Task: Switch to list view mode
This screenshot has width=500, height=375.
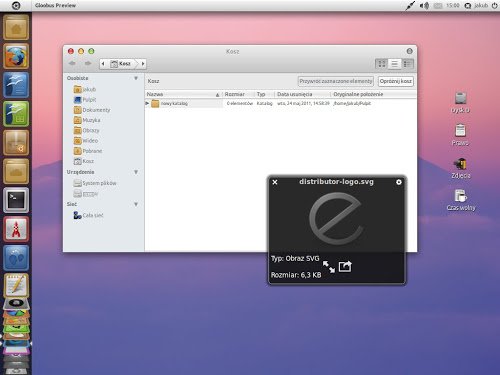Action: [395, 64]
